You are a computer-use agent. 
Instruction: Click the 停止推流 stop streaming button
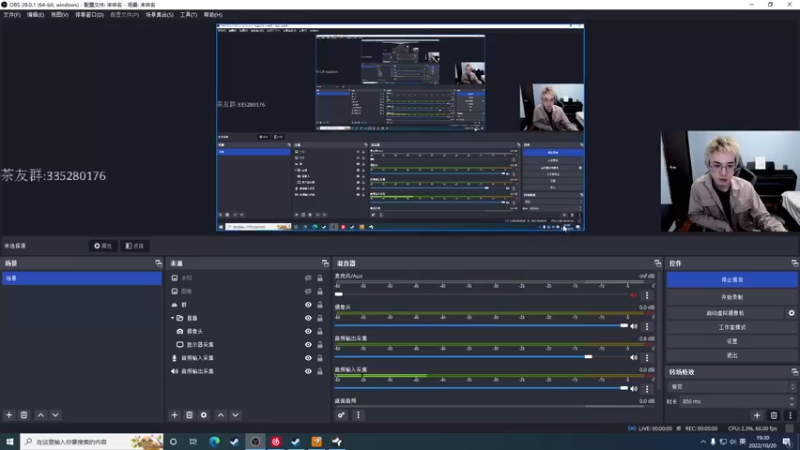[x=732, y=280]
